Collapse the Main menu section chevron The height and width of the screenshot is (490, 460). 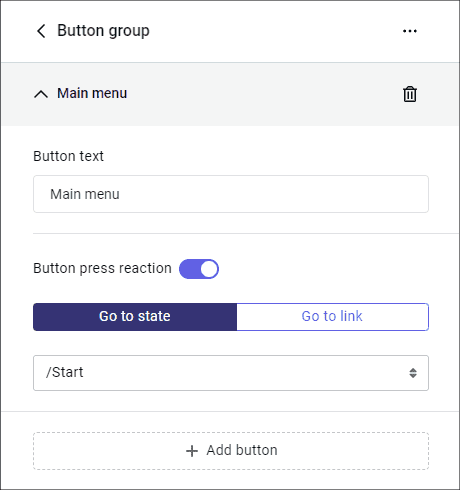(x=41, y=94)
